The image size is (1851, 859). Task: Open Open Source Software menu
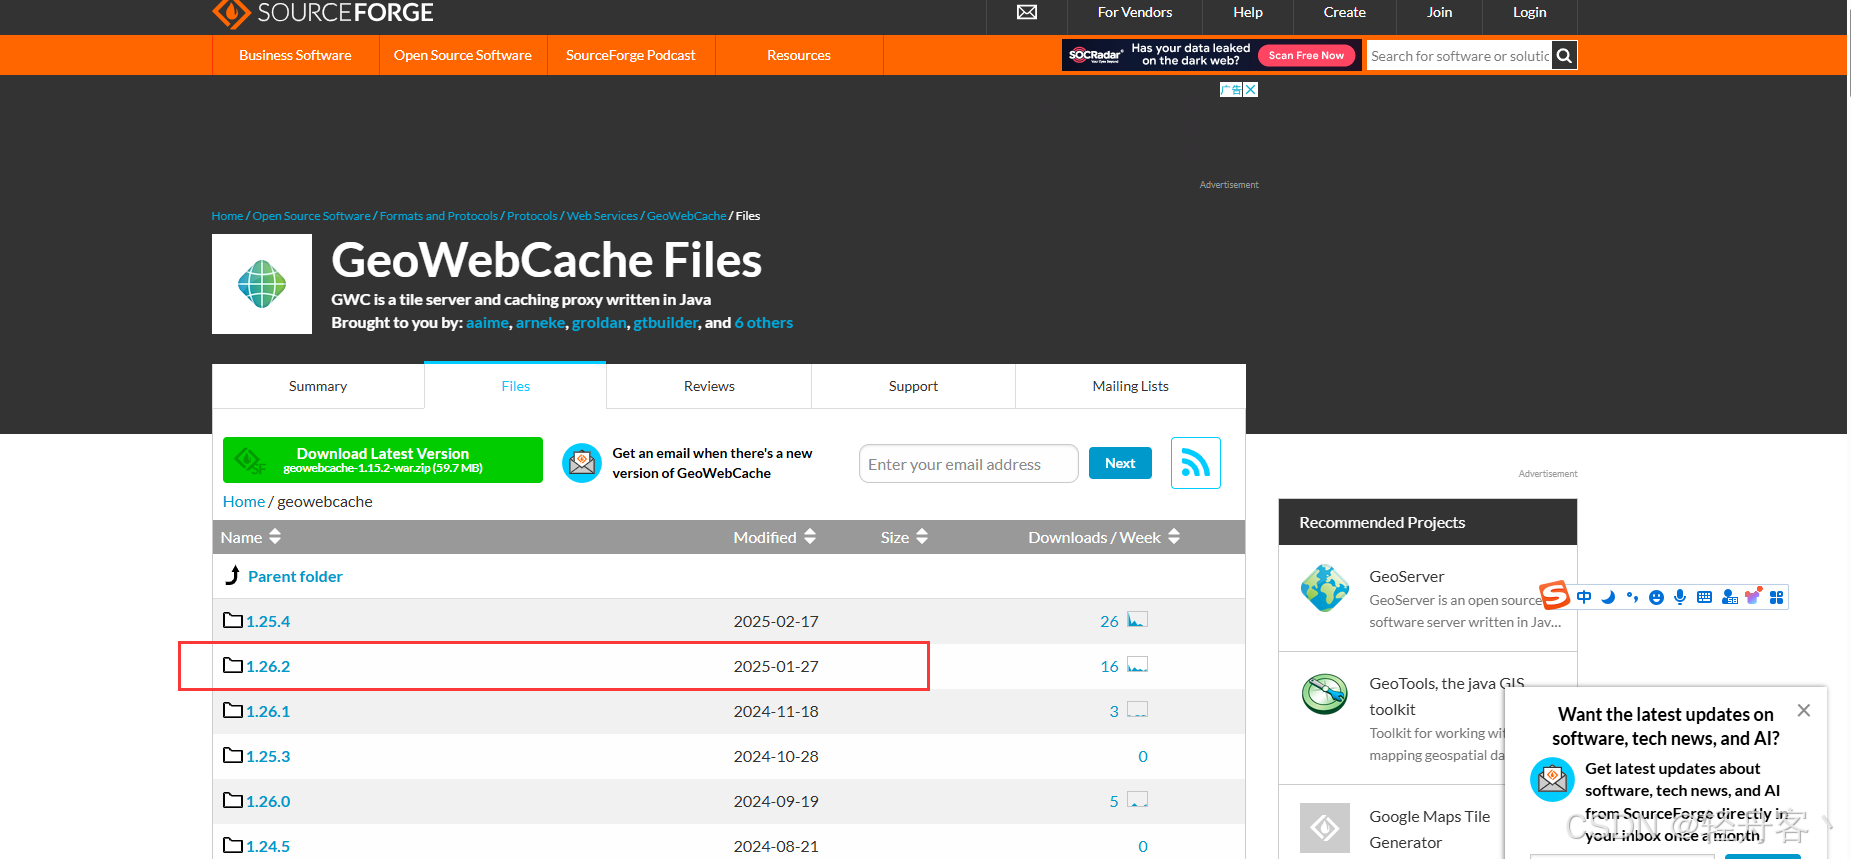[462, 55]
